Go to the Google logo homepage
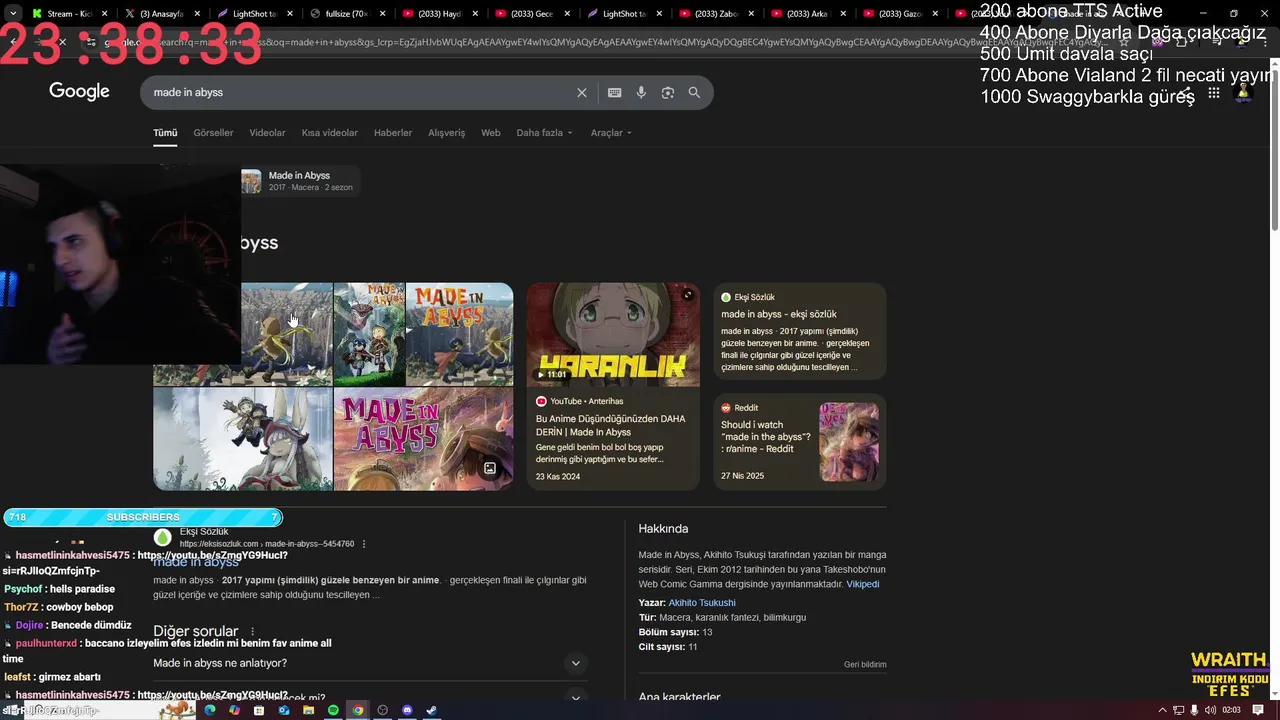The image size is (1280, 720). (x=79, y=91)
